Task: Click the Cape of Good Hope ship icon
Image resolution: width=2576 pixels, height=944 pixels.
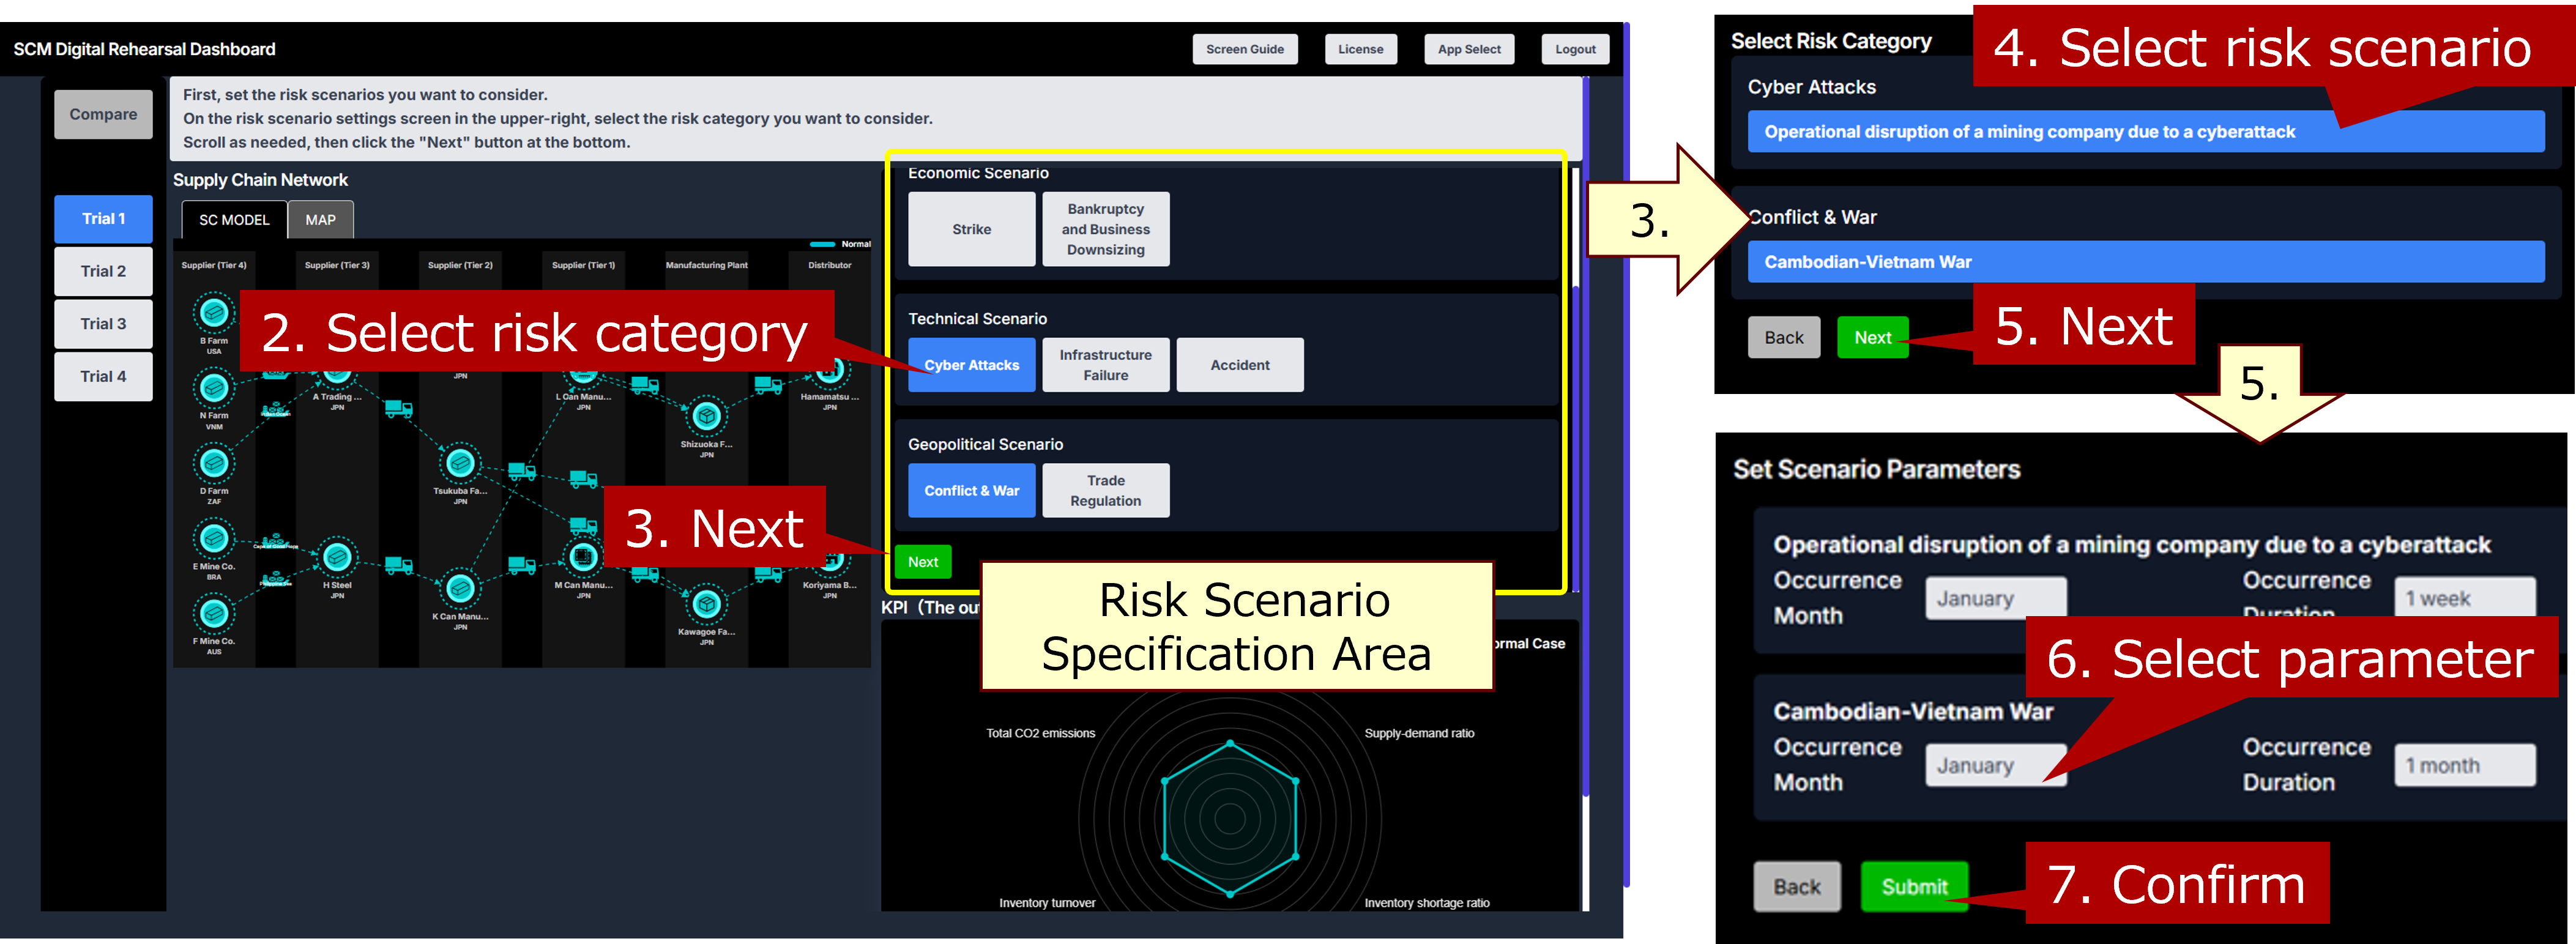Action: point(275,542)
